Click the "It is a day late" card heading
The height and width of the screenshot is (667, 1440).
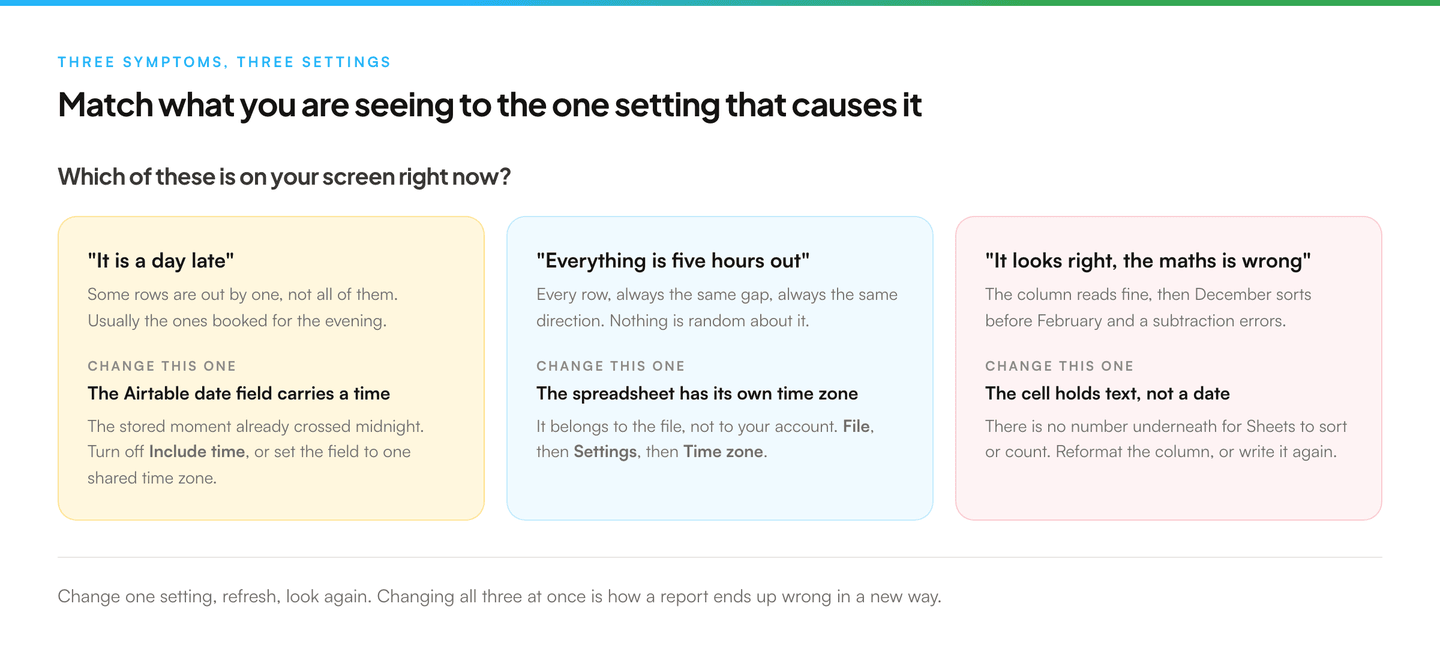161,261
